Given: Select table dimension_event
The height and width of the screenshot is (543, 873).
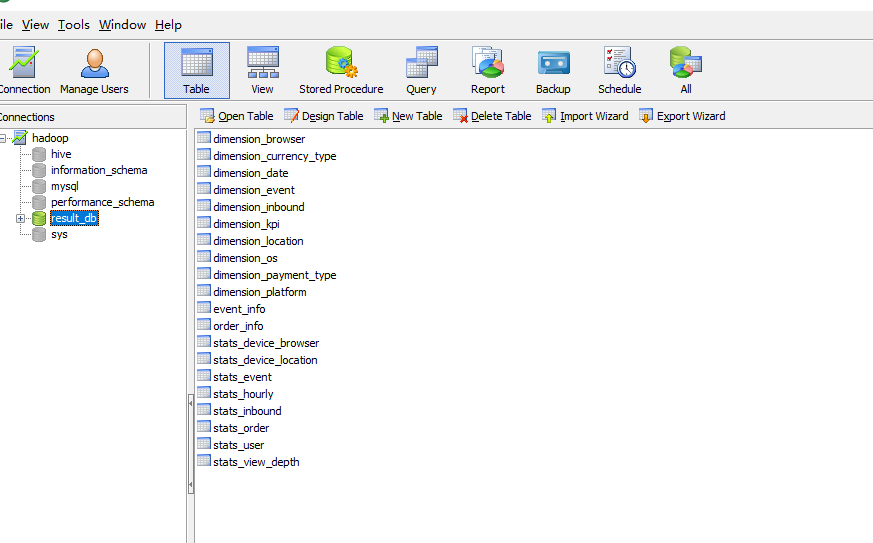Looking at the screenshot, I should coord(254,190).
